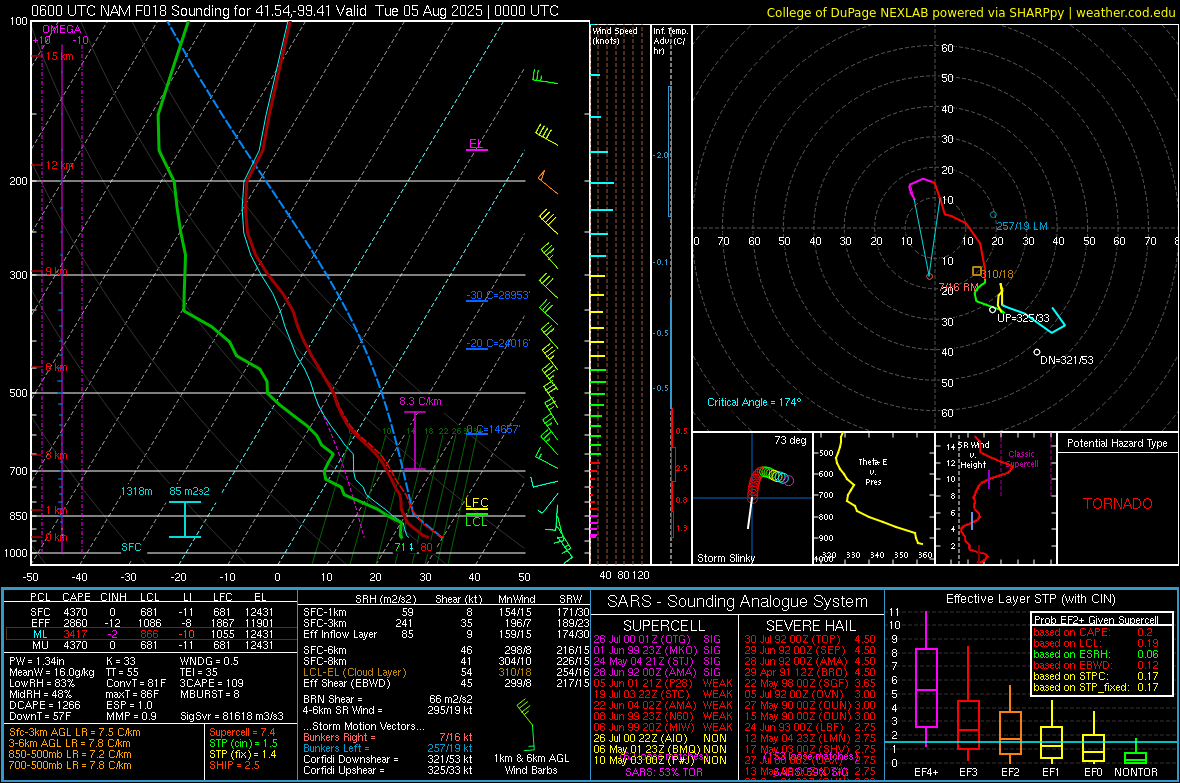Select the highlighted ML parcel row
Image resolution: width=1180 pixels, height=783 pixels.
(x=150, y=634)
